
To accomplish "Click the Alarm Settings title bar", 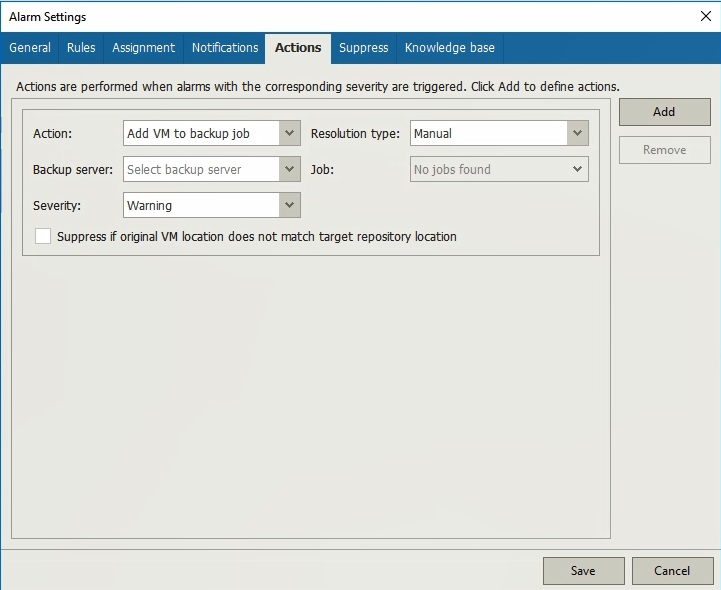I will click(x=300, y=16).
